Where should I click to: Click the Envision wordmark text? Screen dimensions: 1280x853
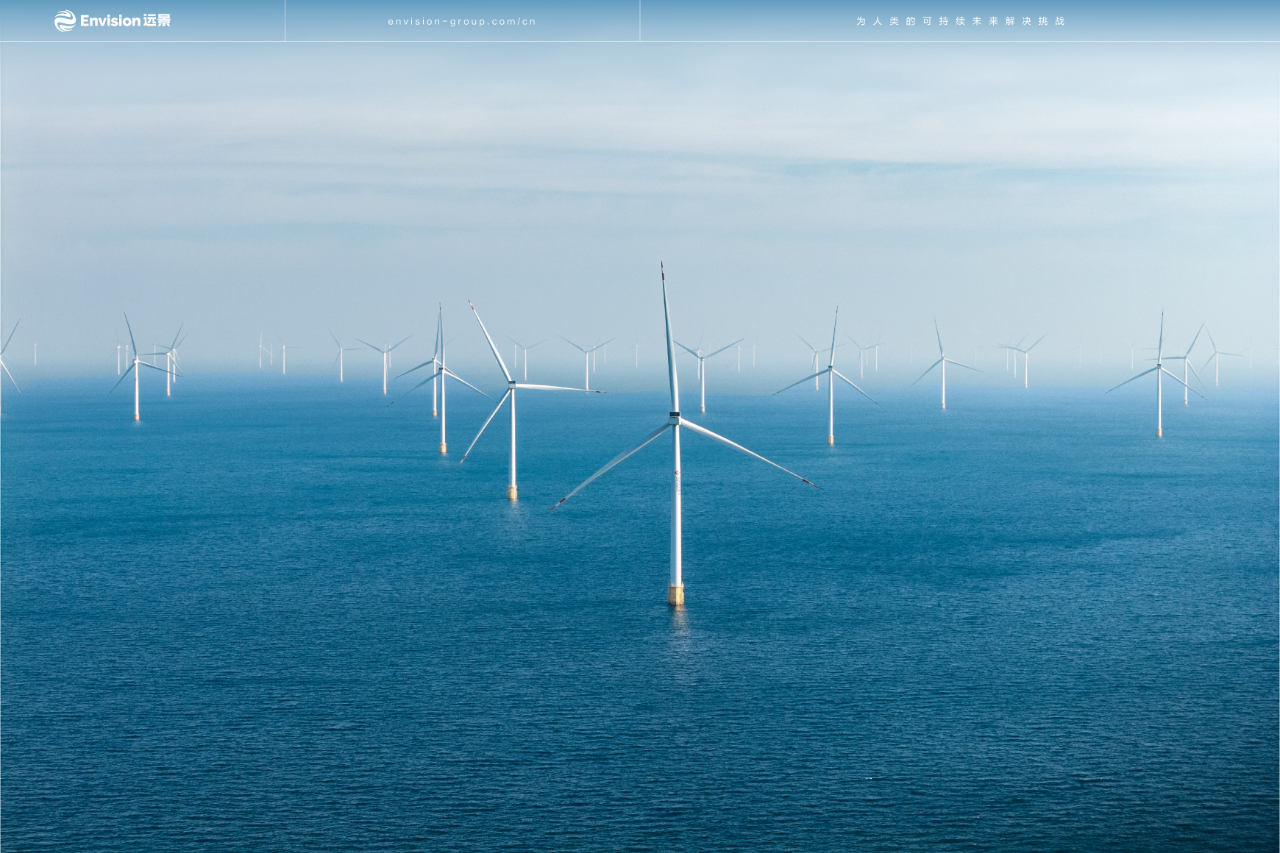(x=110, y=21)
